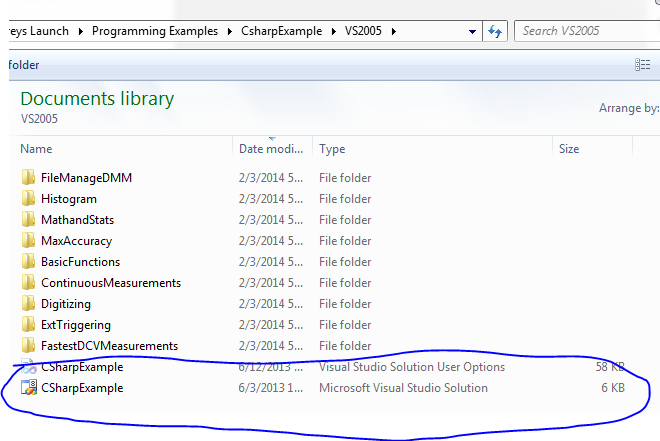
Task: Click date cell in FileManageDMM row
Action: 271,178
